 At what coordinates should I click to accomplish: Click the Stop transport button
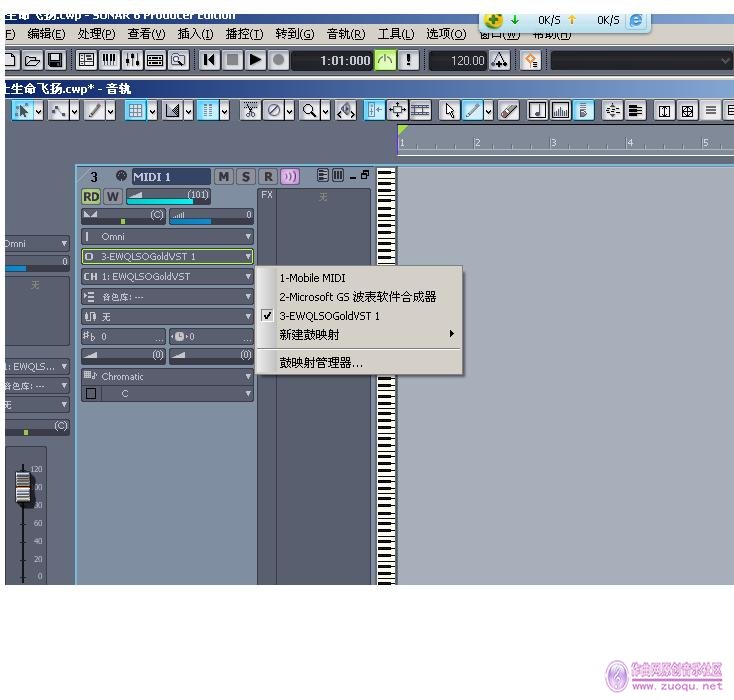[232, 60]
